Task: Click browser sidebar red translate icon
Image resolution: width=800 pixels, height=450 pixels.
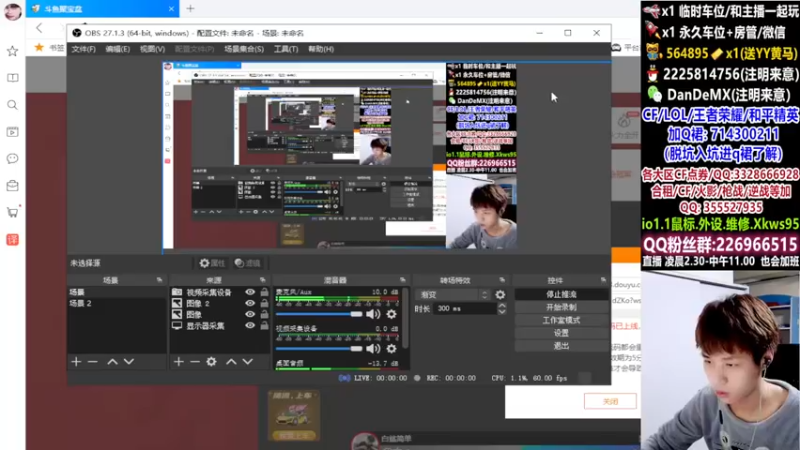Action: point(12,239)
